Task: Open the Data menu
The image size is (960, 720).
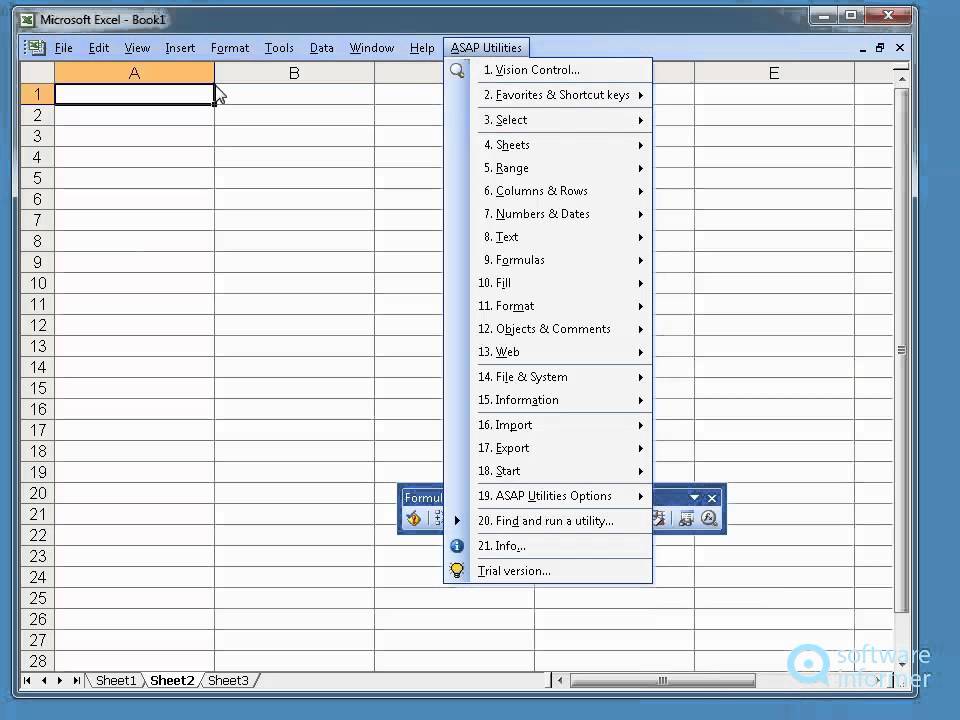Action: pos(321,48)
